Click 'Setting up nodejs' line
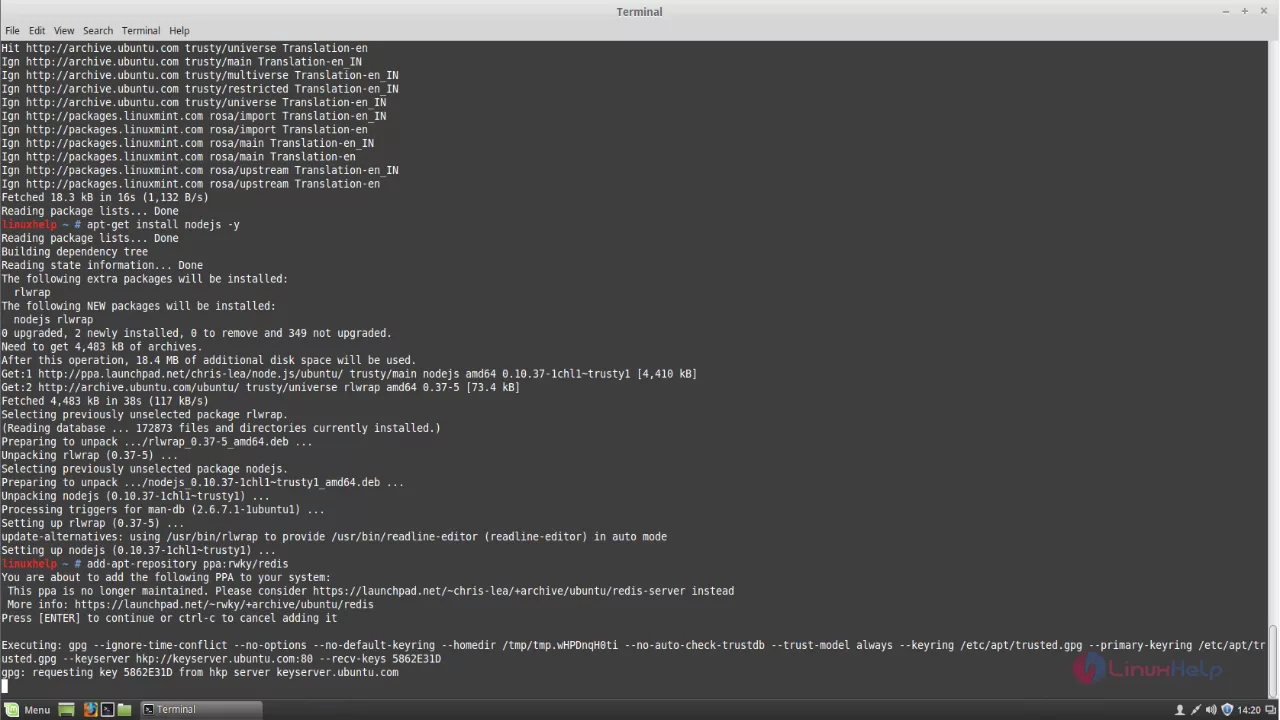The width and height of the screenshot is (1280, 720). tap(138, 550)
